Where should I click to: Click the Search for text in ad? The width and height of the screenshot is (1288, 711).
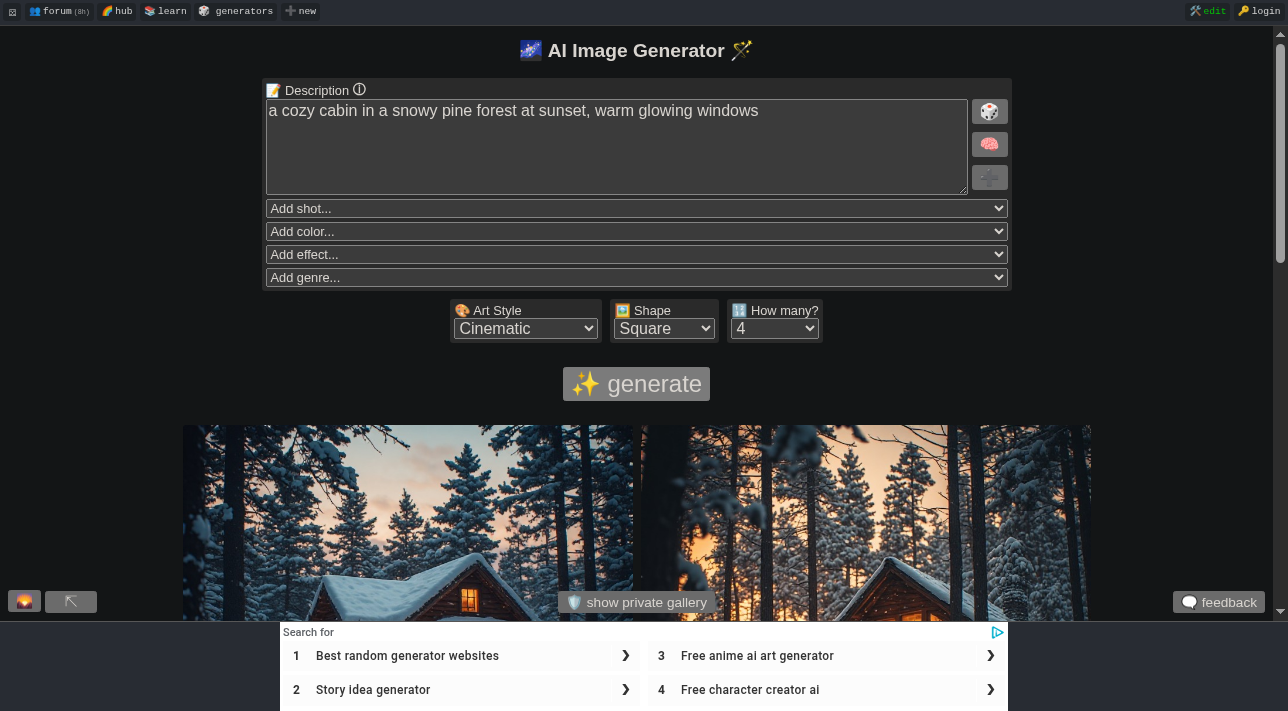[308, 632]
